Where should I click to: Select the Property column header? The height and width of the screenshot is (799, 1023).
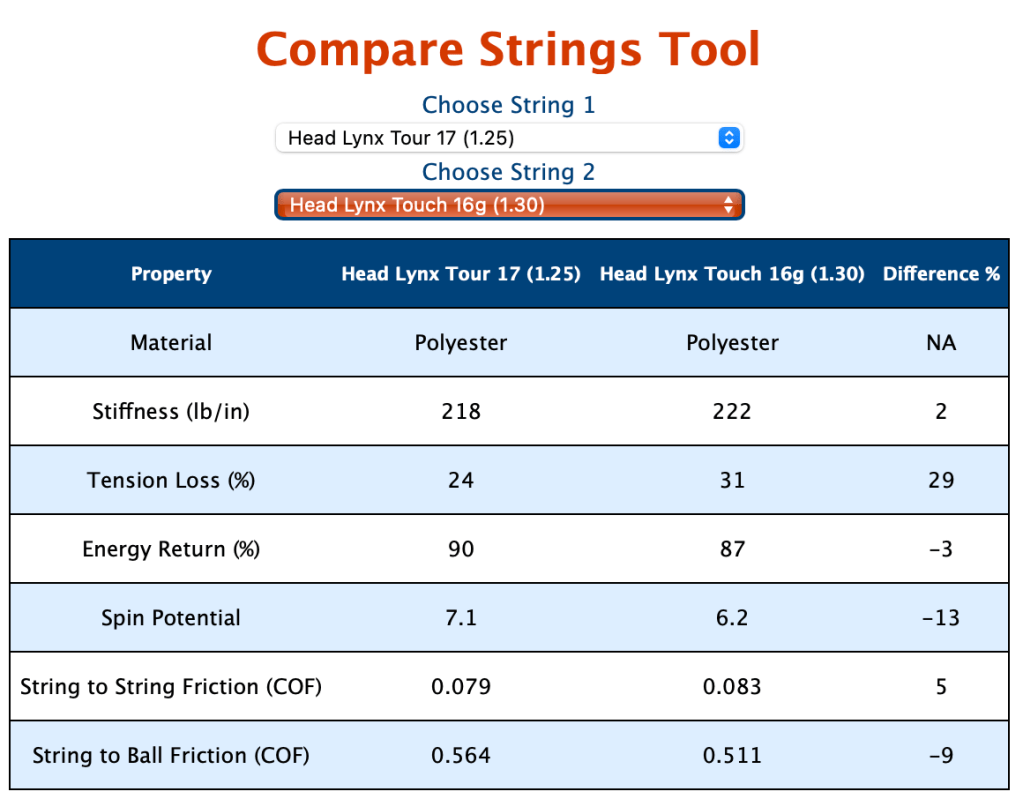171,274
